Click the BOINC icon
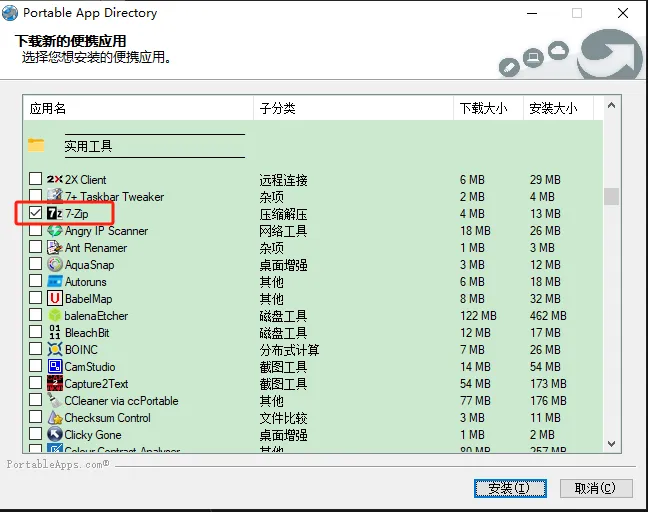This screenshot has width=648, height=512. [55, 349]
